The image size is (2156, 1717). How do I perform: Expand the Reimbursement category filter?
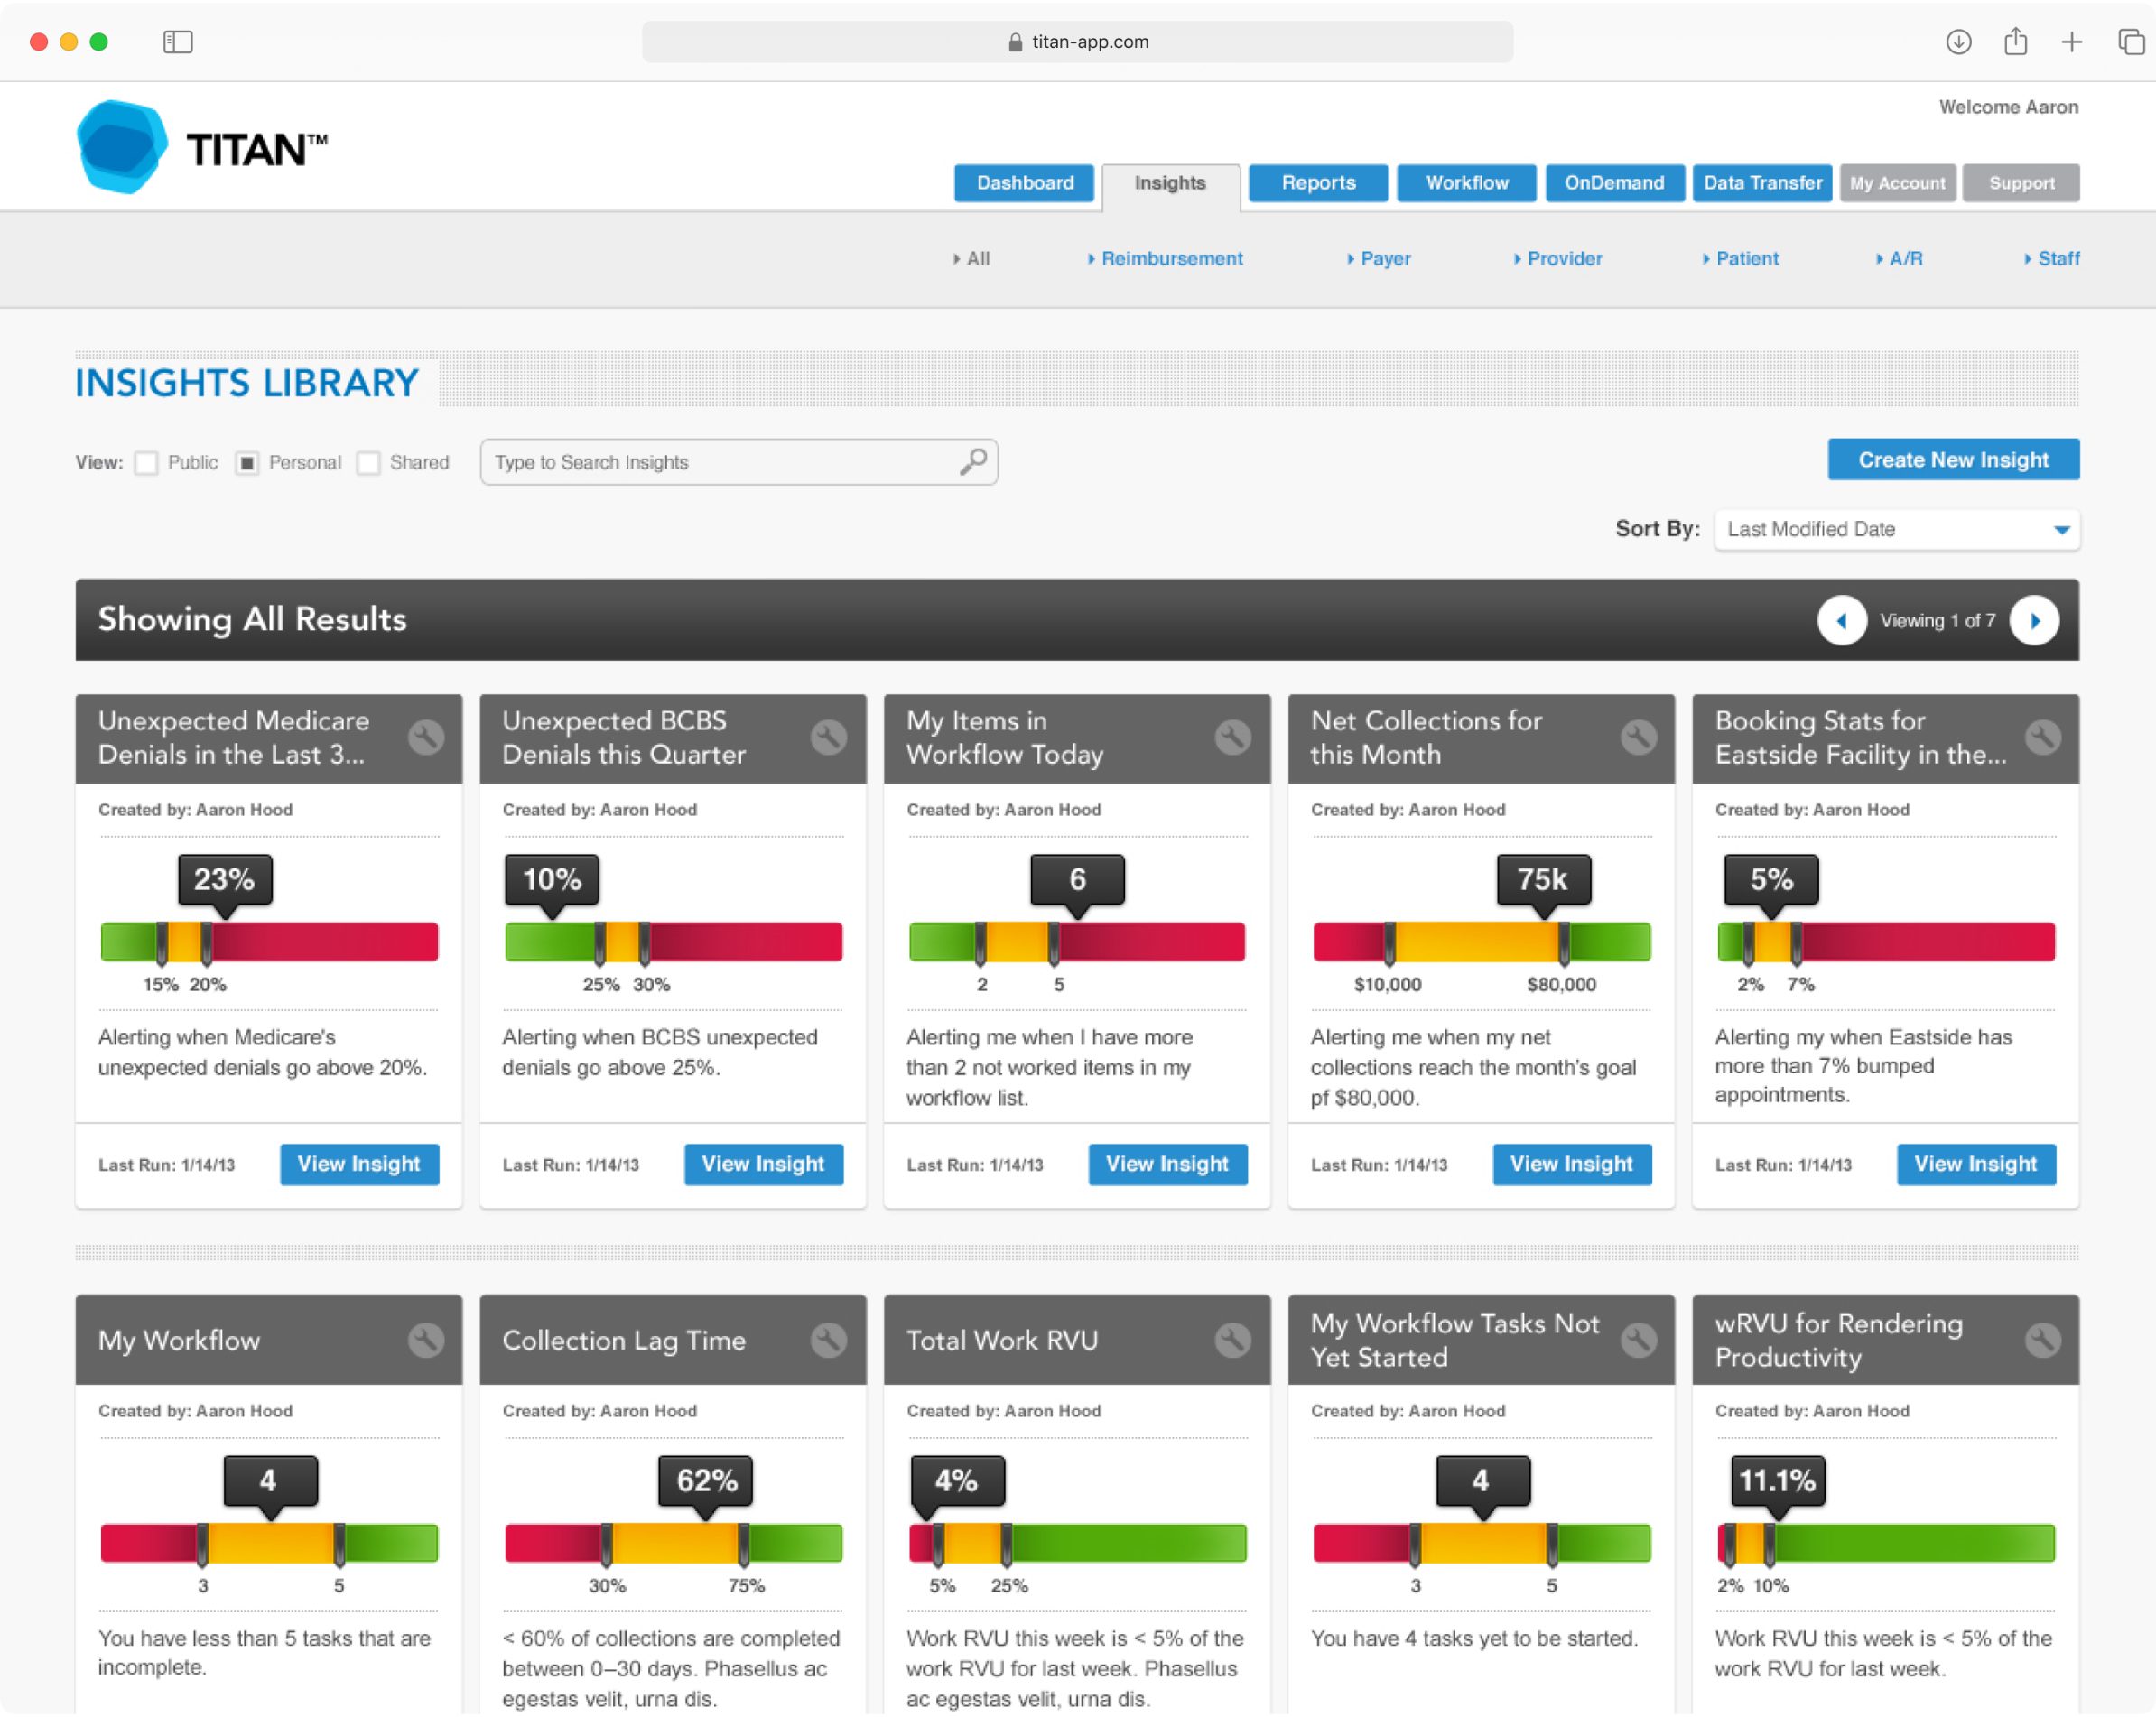coord(1165,258)
